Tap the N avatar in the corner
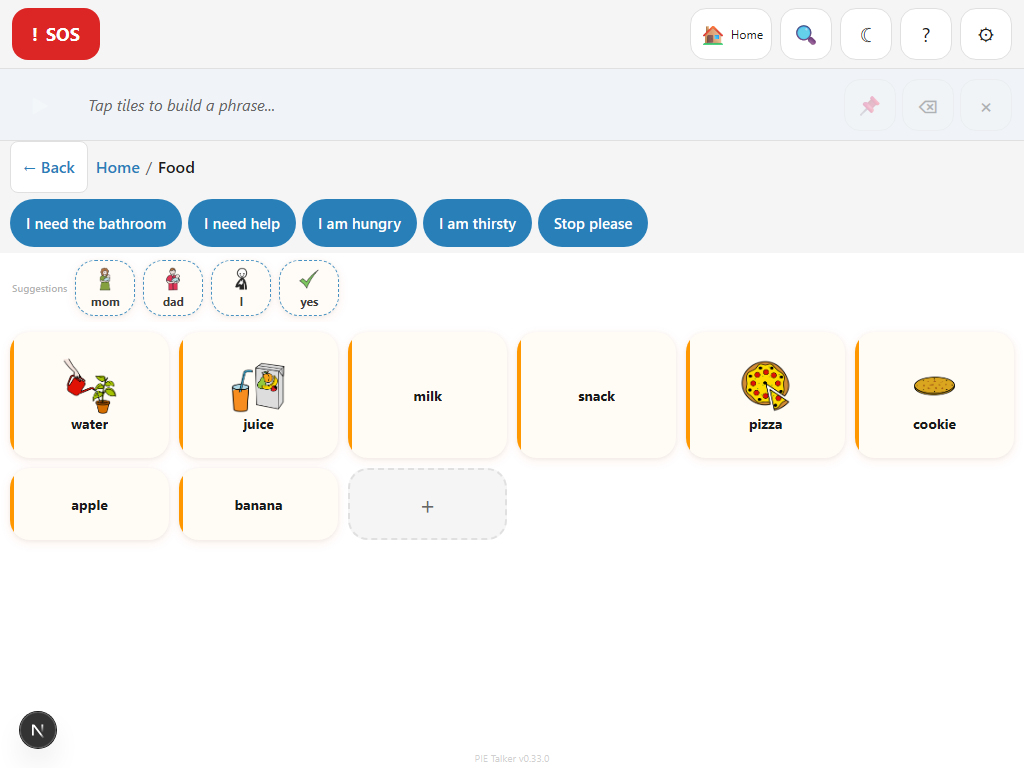Image resolution: width=1024 pixels, height=768 pixels. 38,730
